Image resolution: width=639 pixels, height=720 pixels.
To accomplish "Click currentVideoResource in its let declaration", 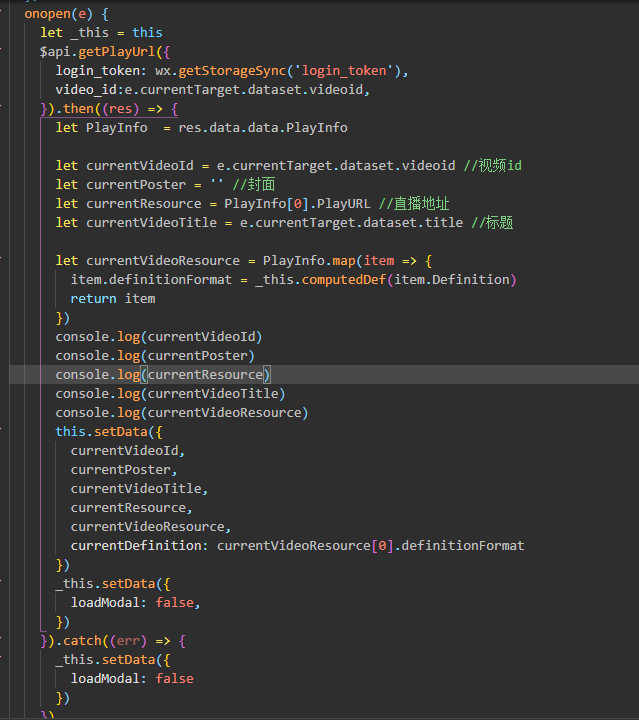I will pos(163,261).
